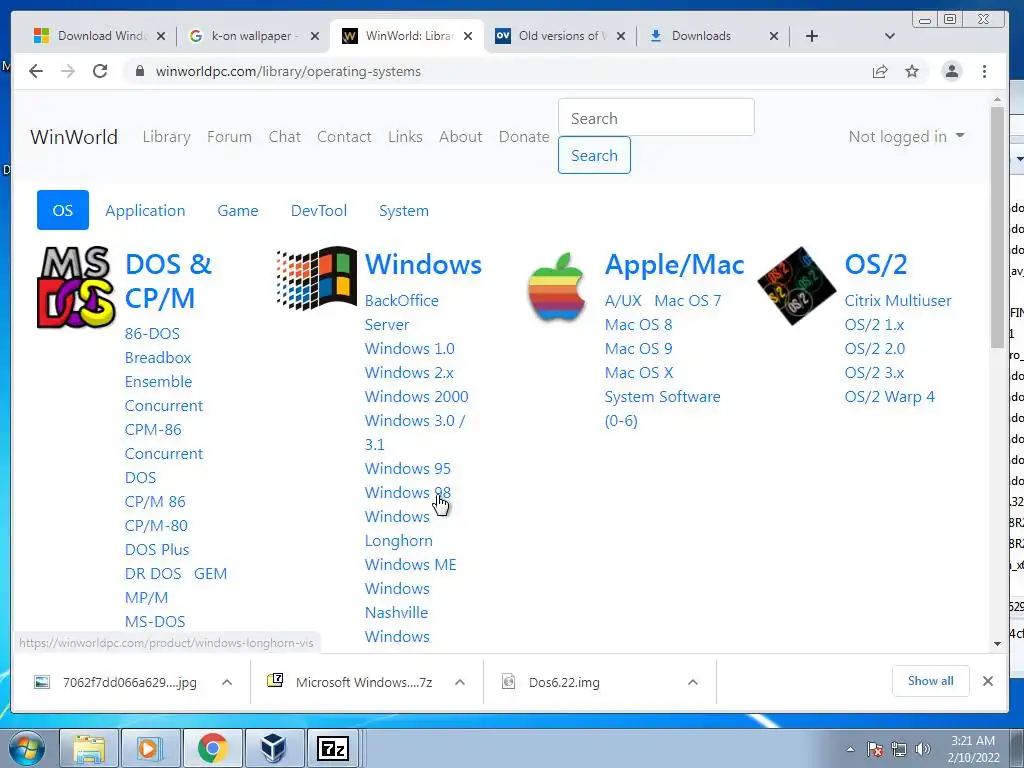Click the Search button

594,155
